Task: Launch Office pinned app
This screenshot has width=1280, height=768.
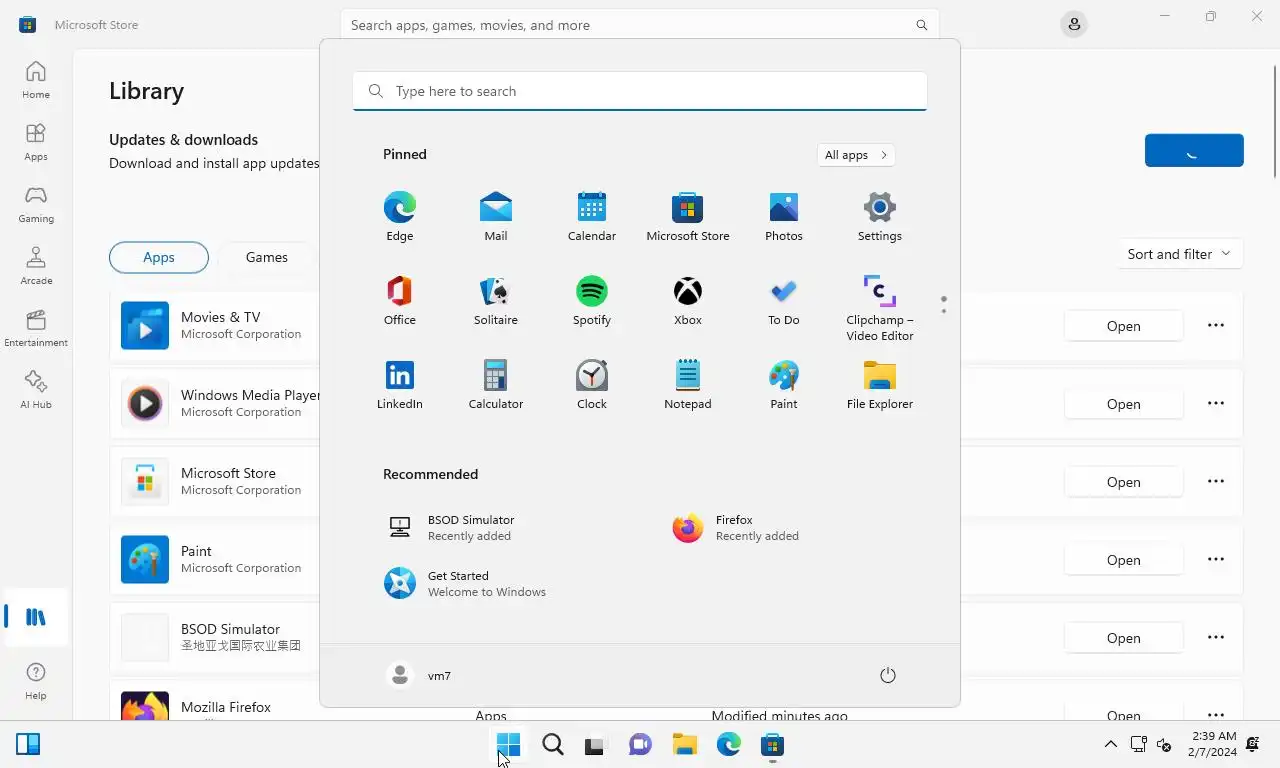Action: tap(400, 301)
